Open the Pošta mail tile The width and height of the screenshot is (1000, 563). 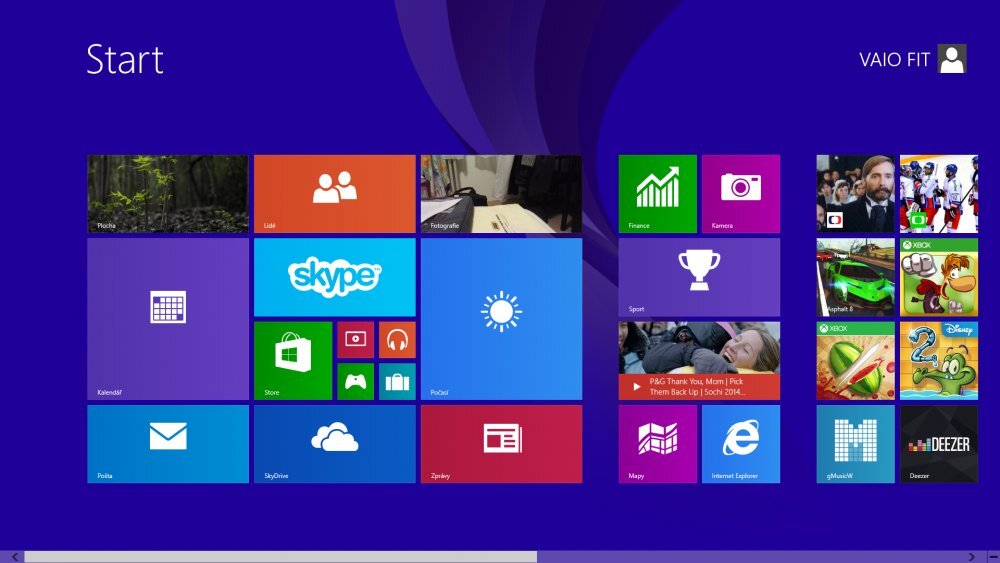click(x=168, y=444)
